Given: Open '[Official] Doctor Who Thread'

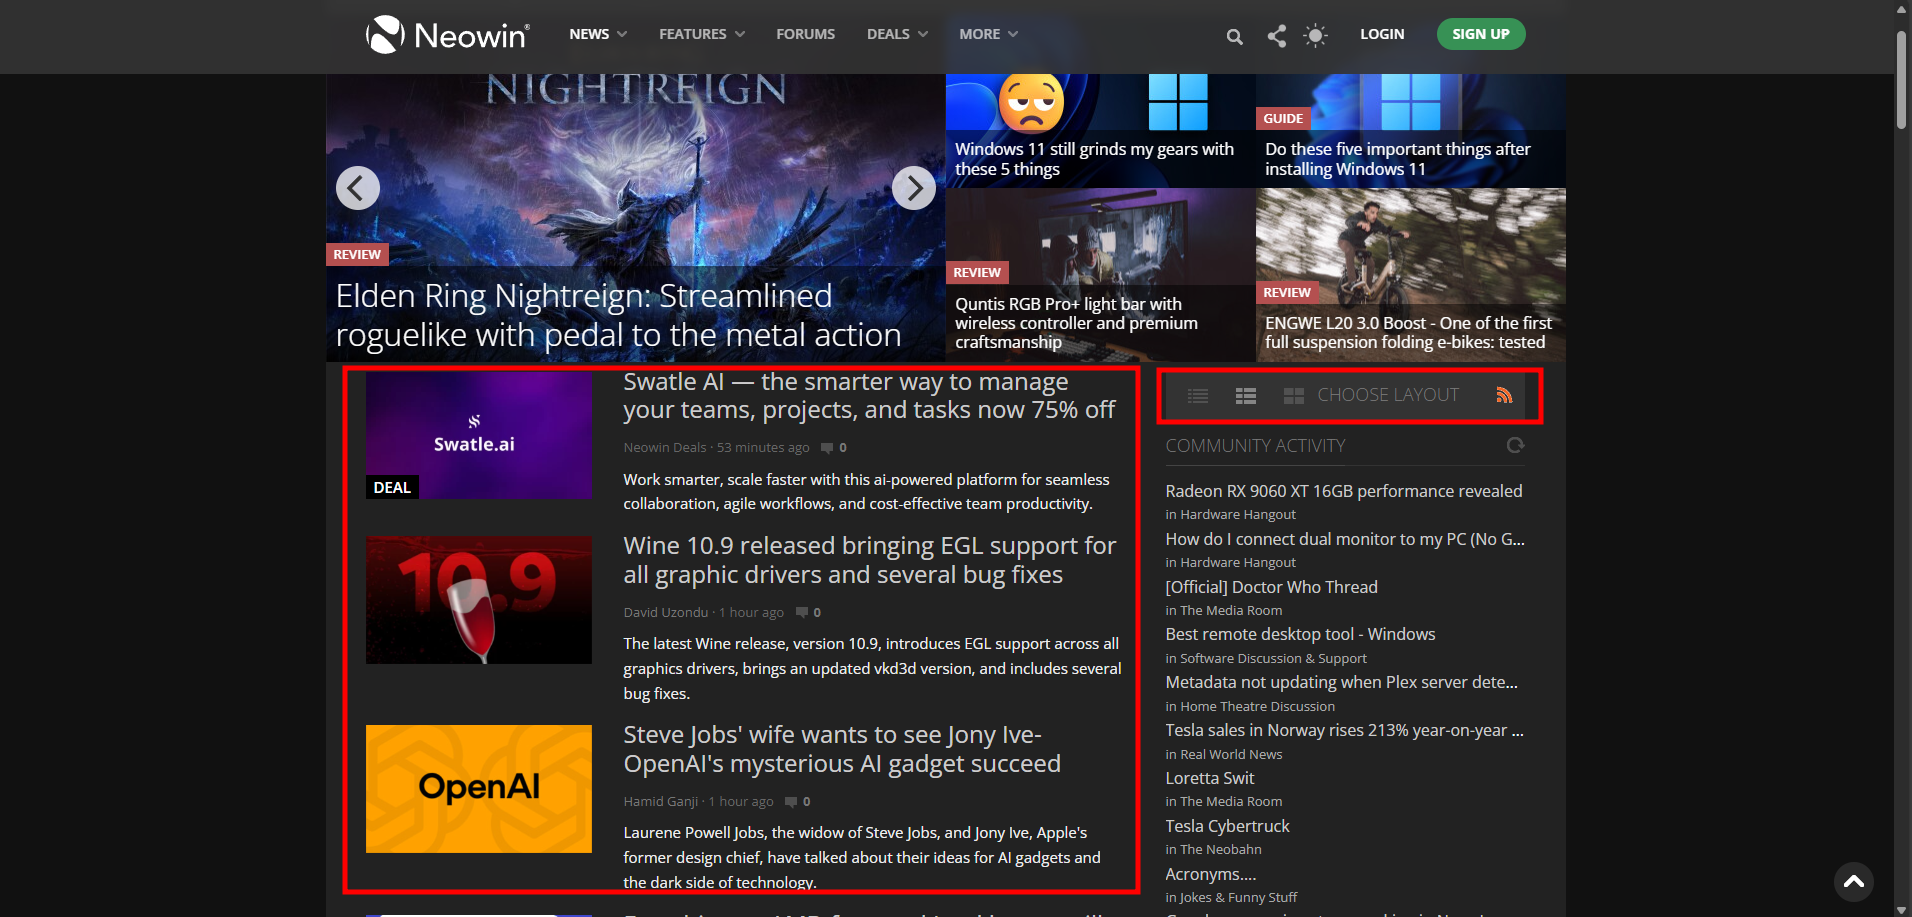Looking at the screenshot, I should click(1271, 587).
